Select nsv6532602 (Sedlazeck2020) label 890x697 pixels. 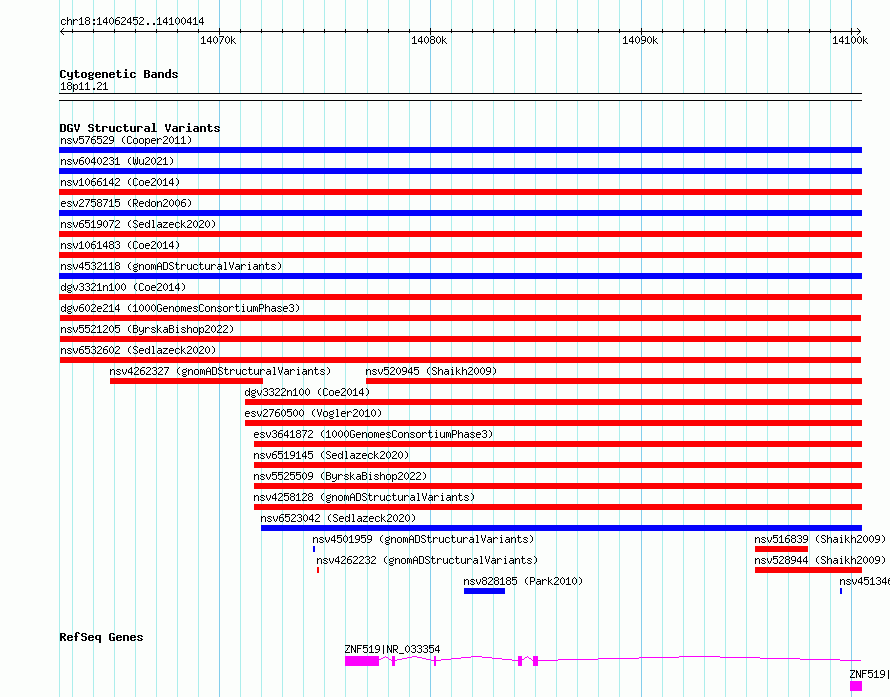pos(138,350)
